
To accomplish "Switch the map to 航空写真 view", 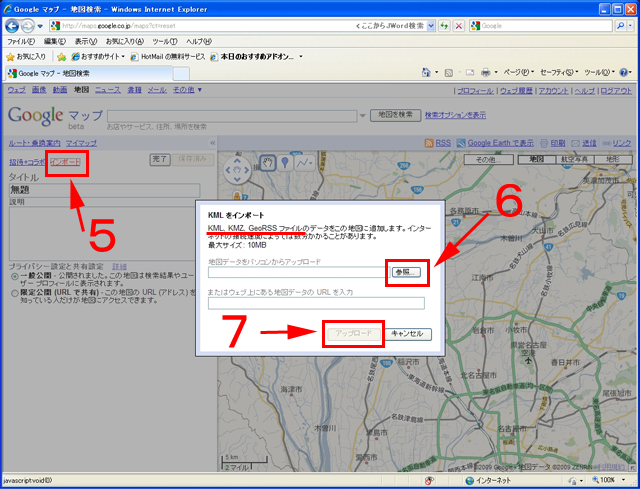I will pyautogui.click(x=574, y=160).
